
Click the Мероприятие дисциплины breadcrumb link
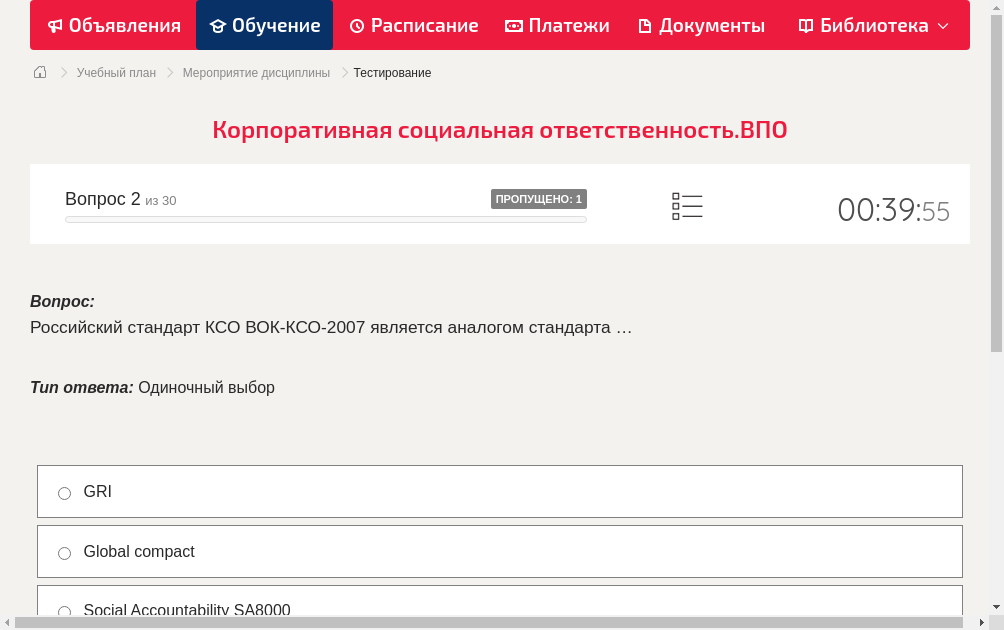tap(255, 72)
